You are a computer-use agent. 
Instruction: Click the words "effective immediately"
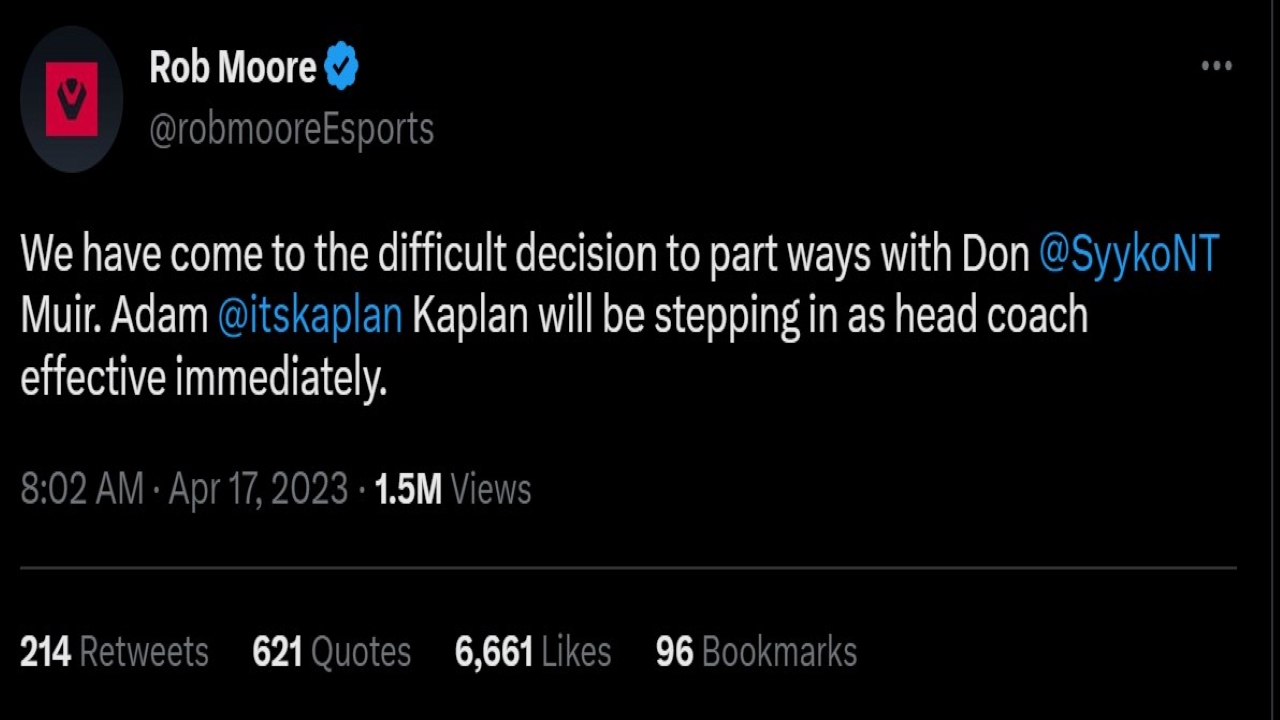[x=203, y=378]
